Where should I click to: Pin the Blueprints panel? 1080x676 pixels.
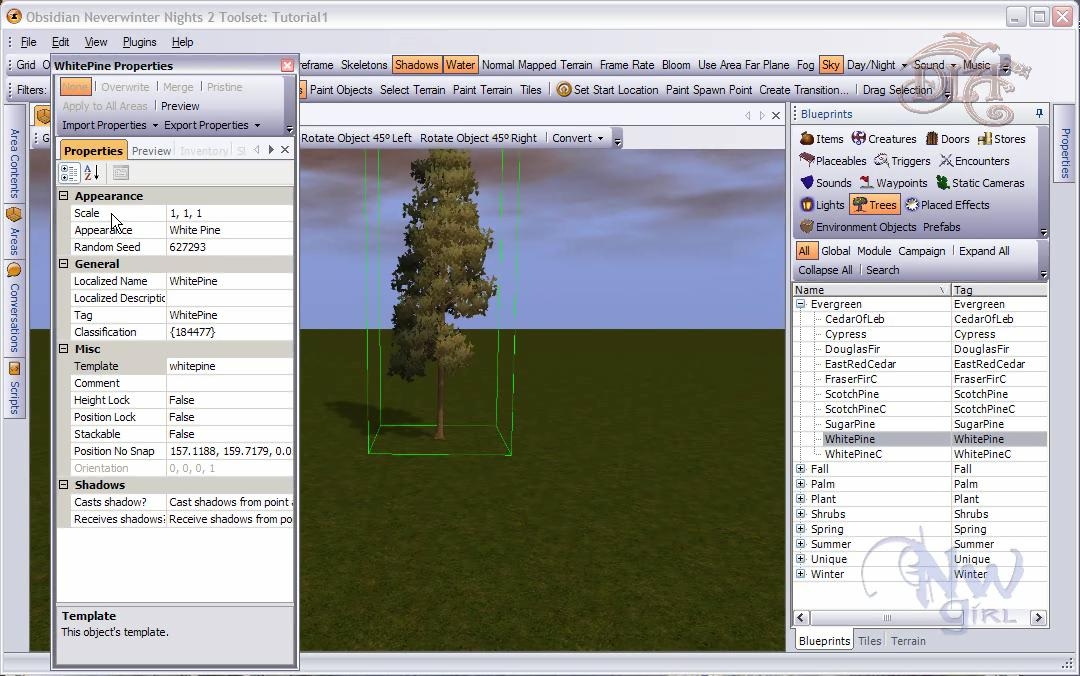point(1039,114)
